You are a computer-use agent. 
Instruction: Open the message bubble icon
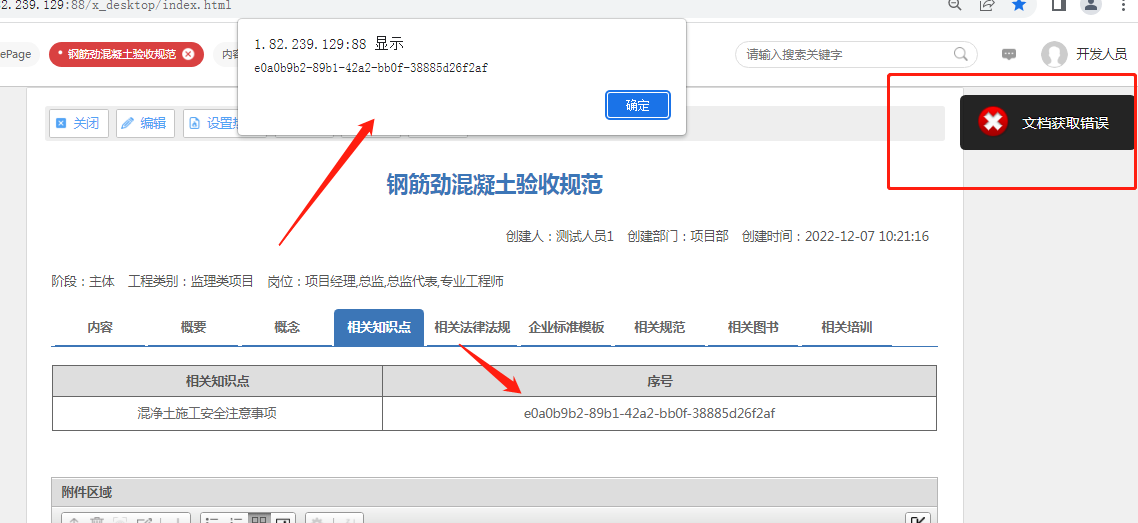[x=1009, y=54]
